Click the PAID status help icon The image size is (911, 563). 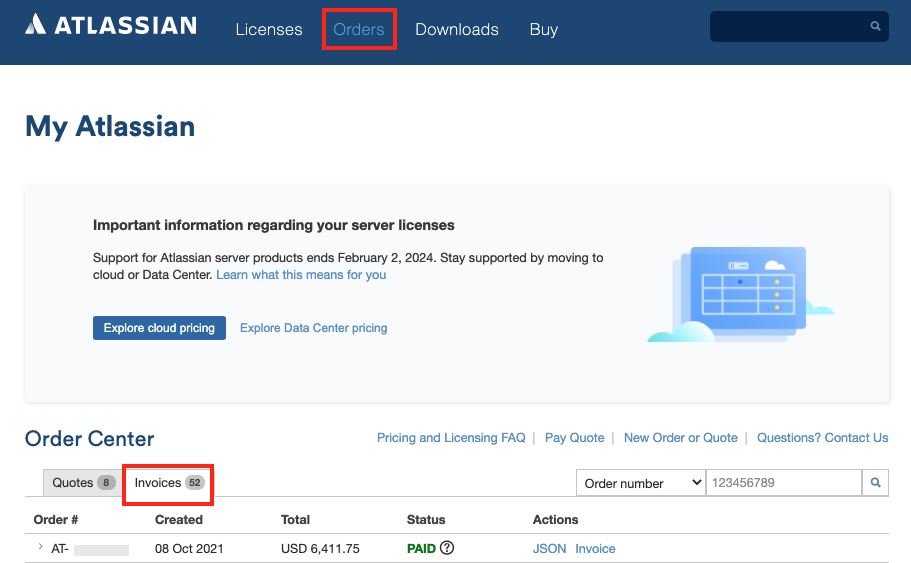(x=447, y=548)
